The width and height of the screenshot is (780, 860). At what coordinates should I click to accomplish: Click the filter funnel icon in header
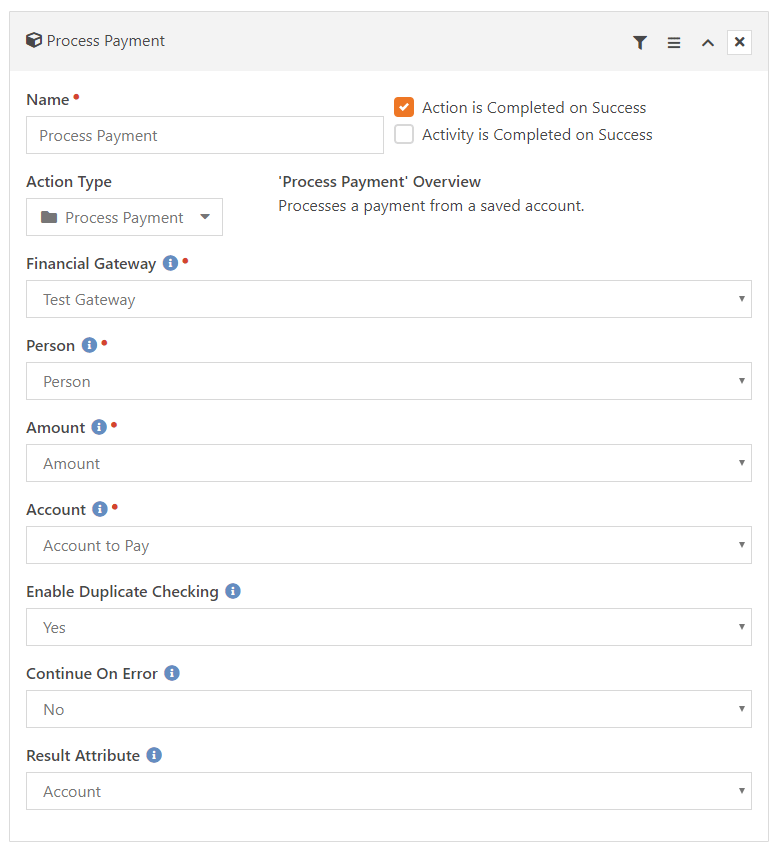640,42
